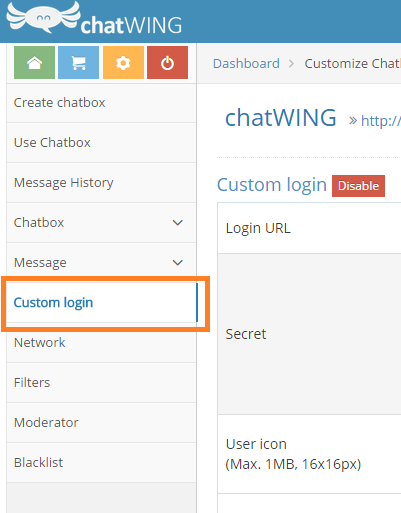Viewport: 401px width, 513px height.
Task: Disable custom login with the red Disable button
Action: coord(358,186)
